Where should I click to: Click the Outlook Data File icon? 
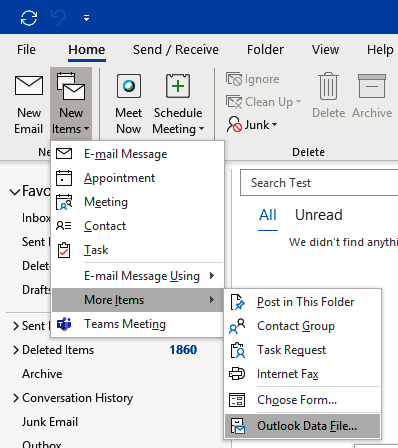(238, 426)
